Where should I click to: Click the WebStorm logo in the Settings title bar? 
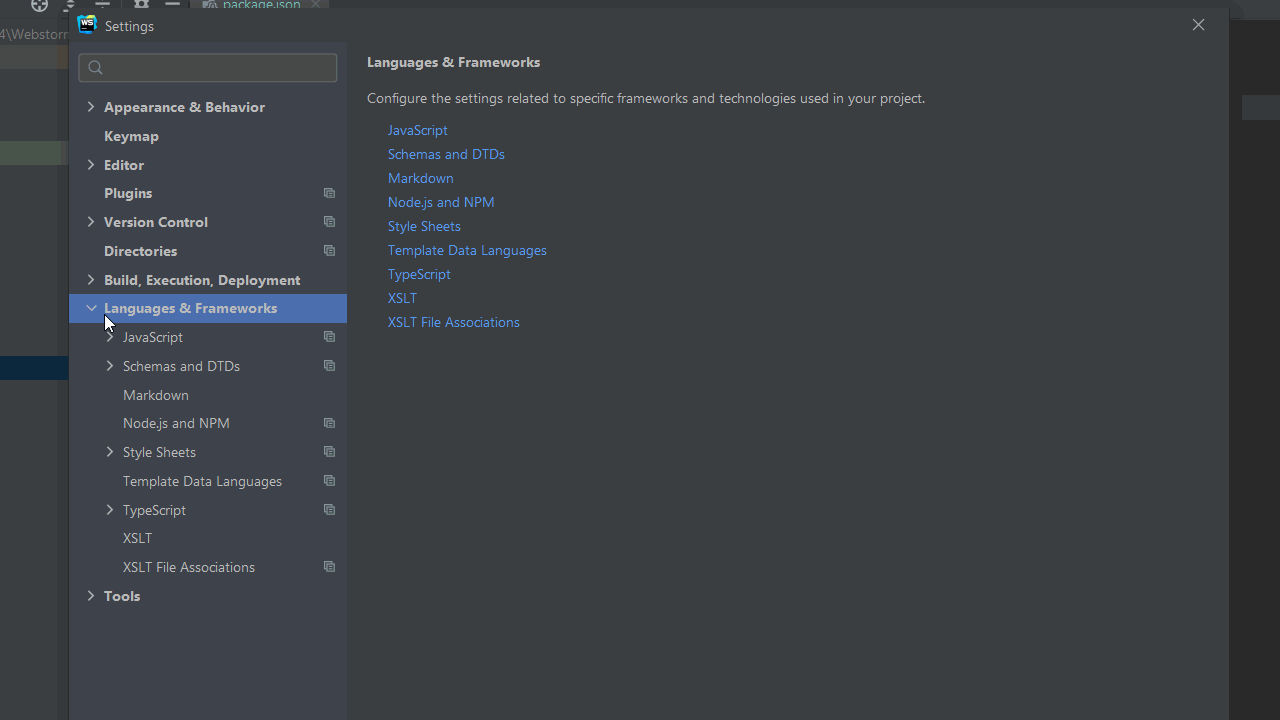tap(87, 25)
